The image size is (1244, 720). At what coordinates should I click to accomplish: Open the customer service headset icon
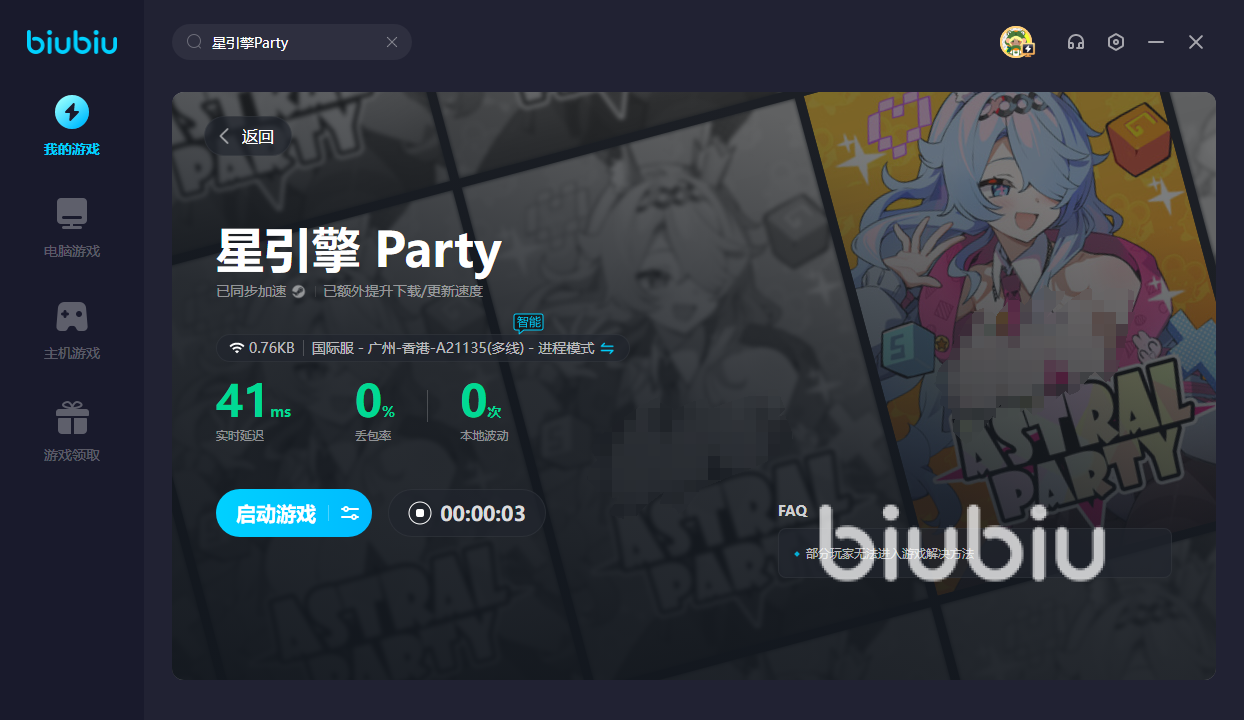tap(1076, 42)
